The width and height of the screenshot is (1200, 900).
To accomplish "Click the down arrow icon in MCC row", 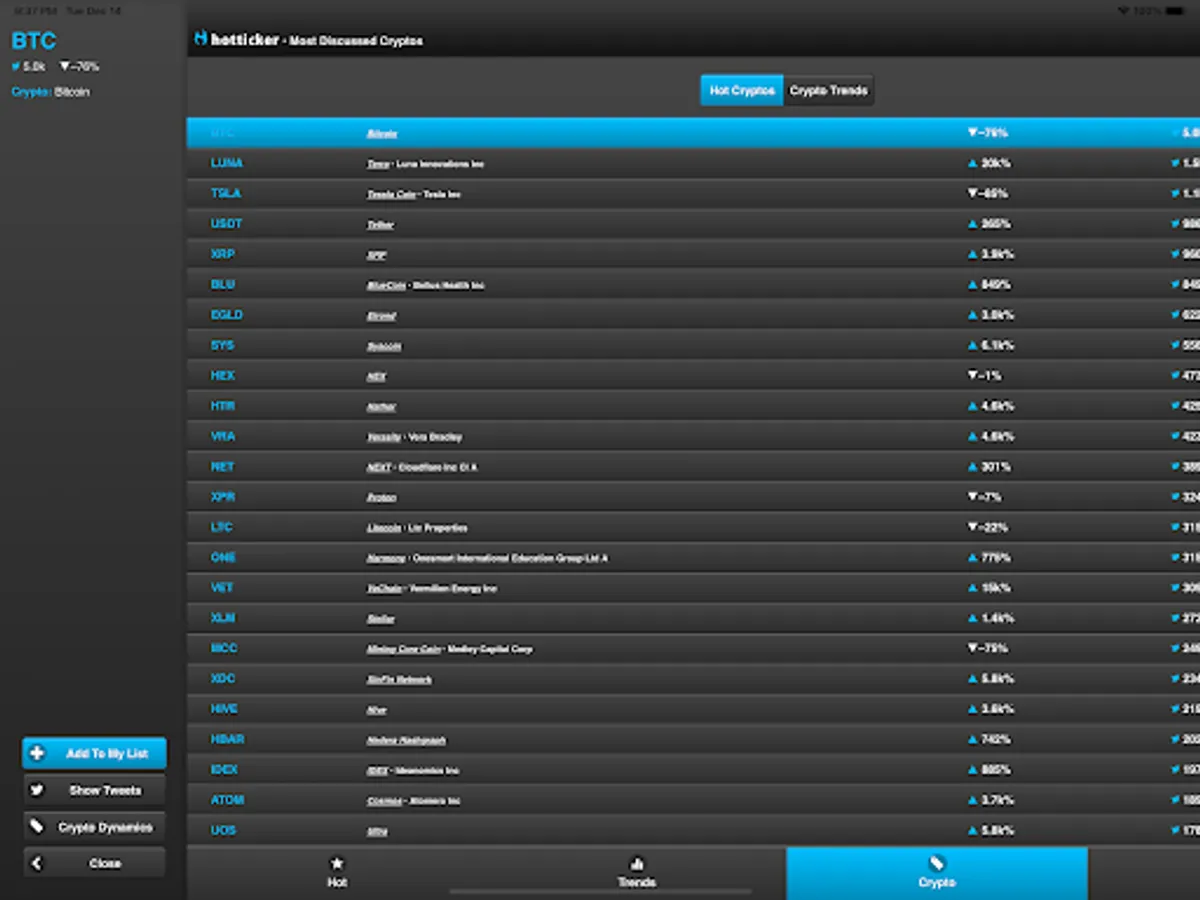I will point(972,649).
